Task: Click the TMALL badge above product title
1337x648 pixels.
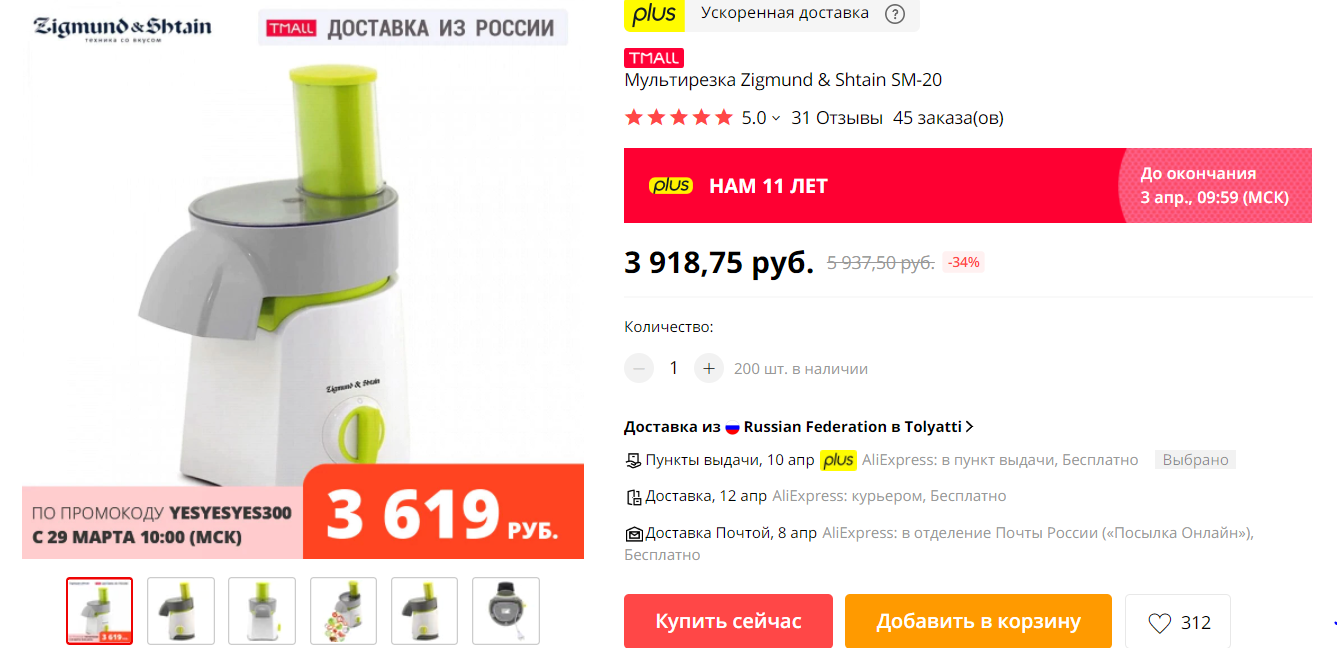Action: click(x=653, y=58)
